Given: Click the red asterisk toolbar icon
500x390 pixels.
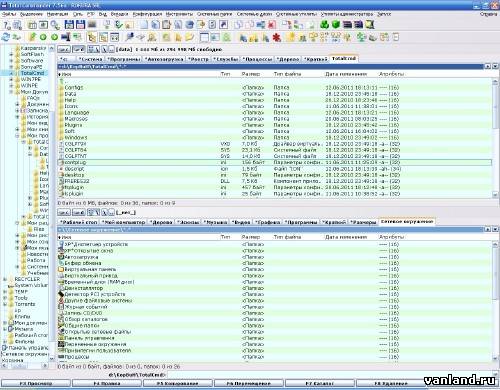Looking at the screenshot, I should [x=277, y=37].
